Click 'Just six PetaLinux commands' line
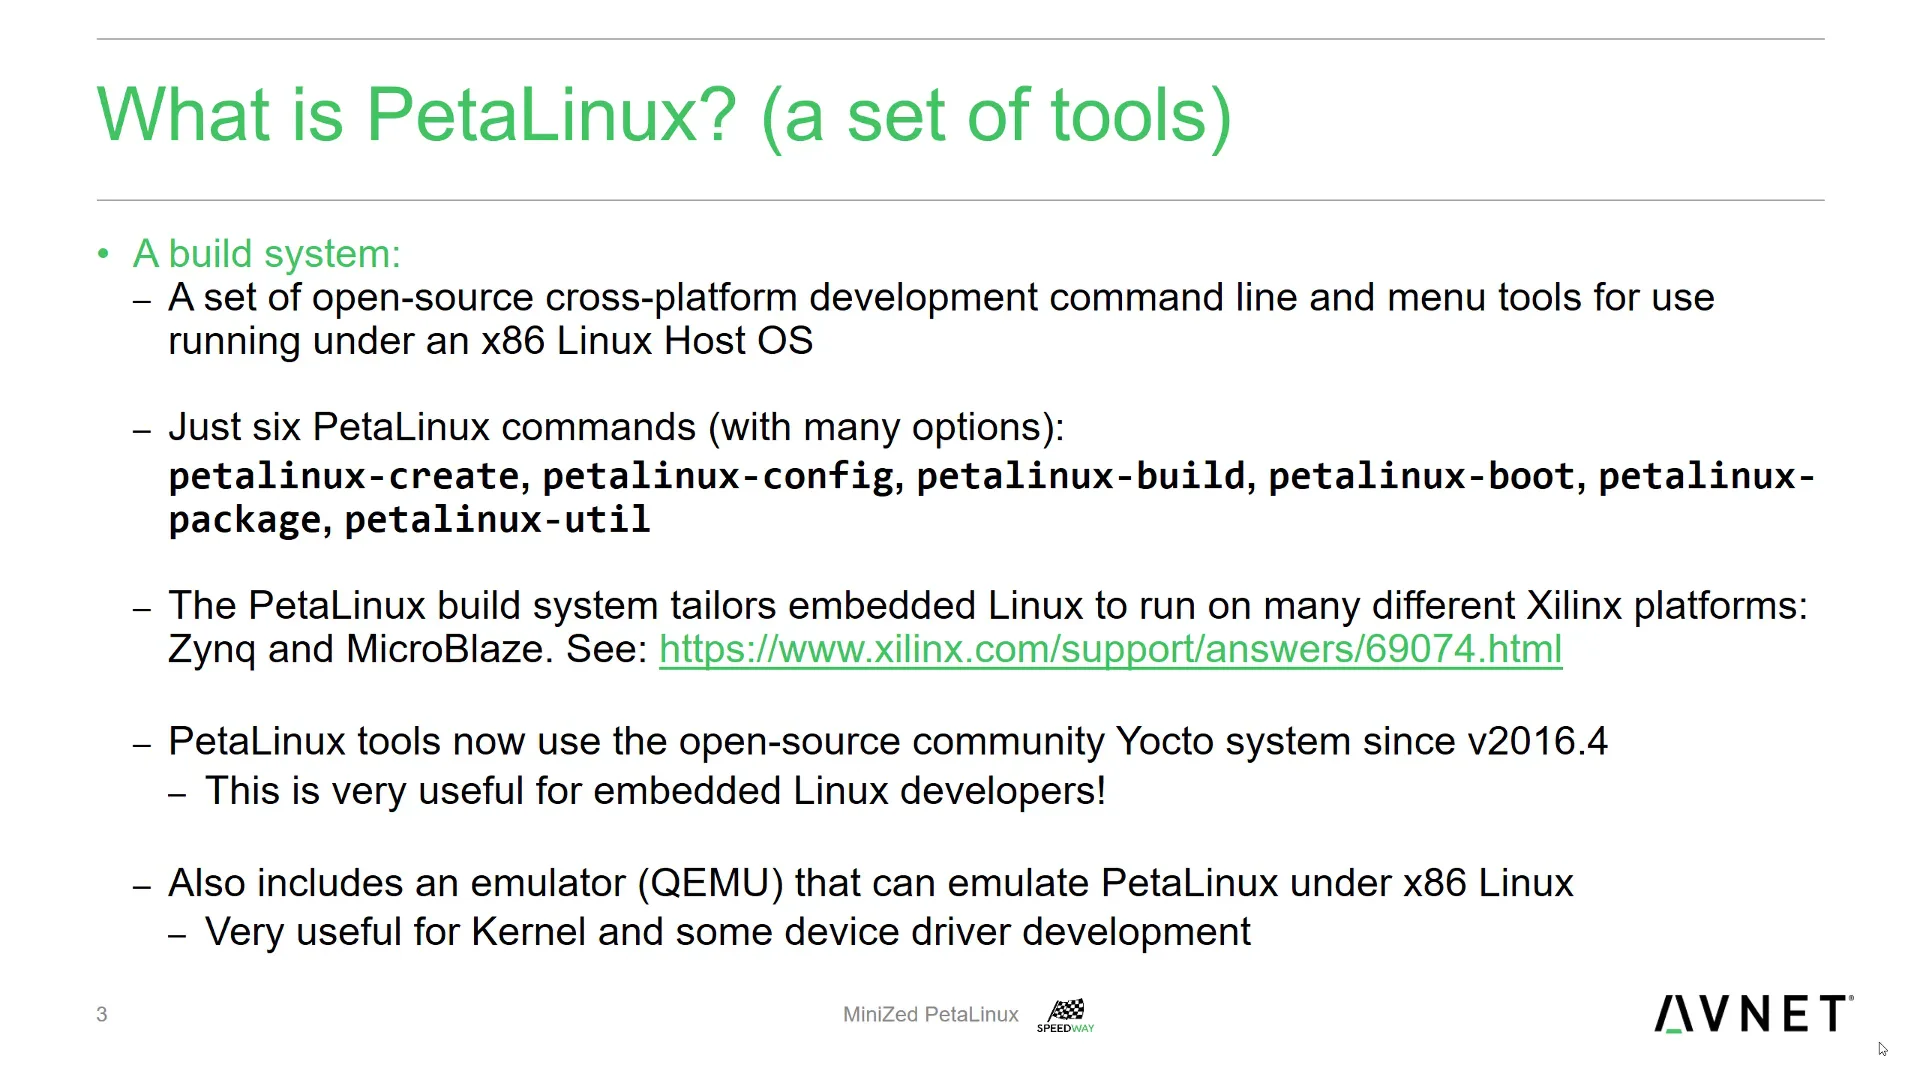Image resolution: width=1920 pixels, height=1080 pixels. (616, 428)
